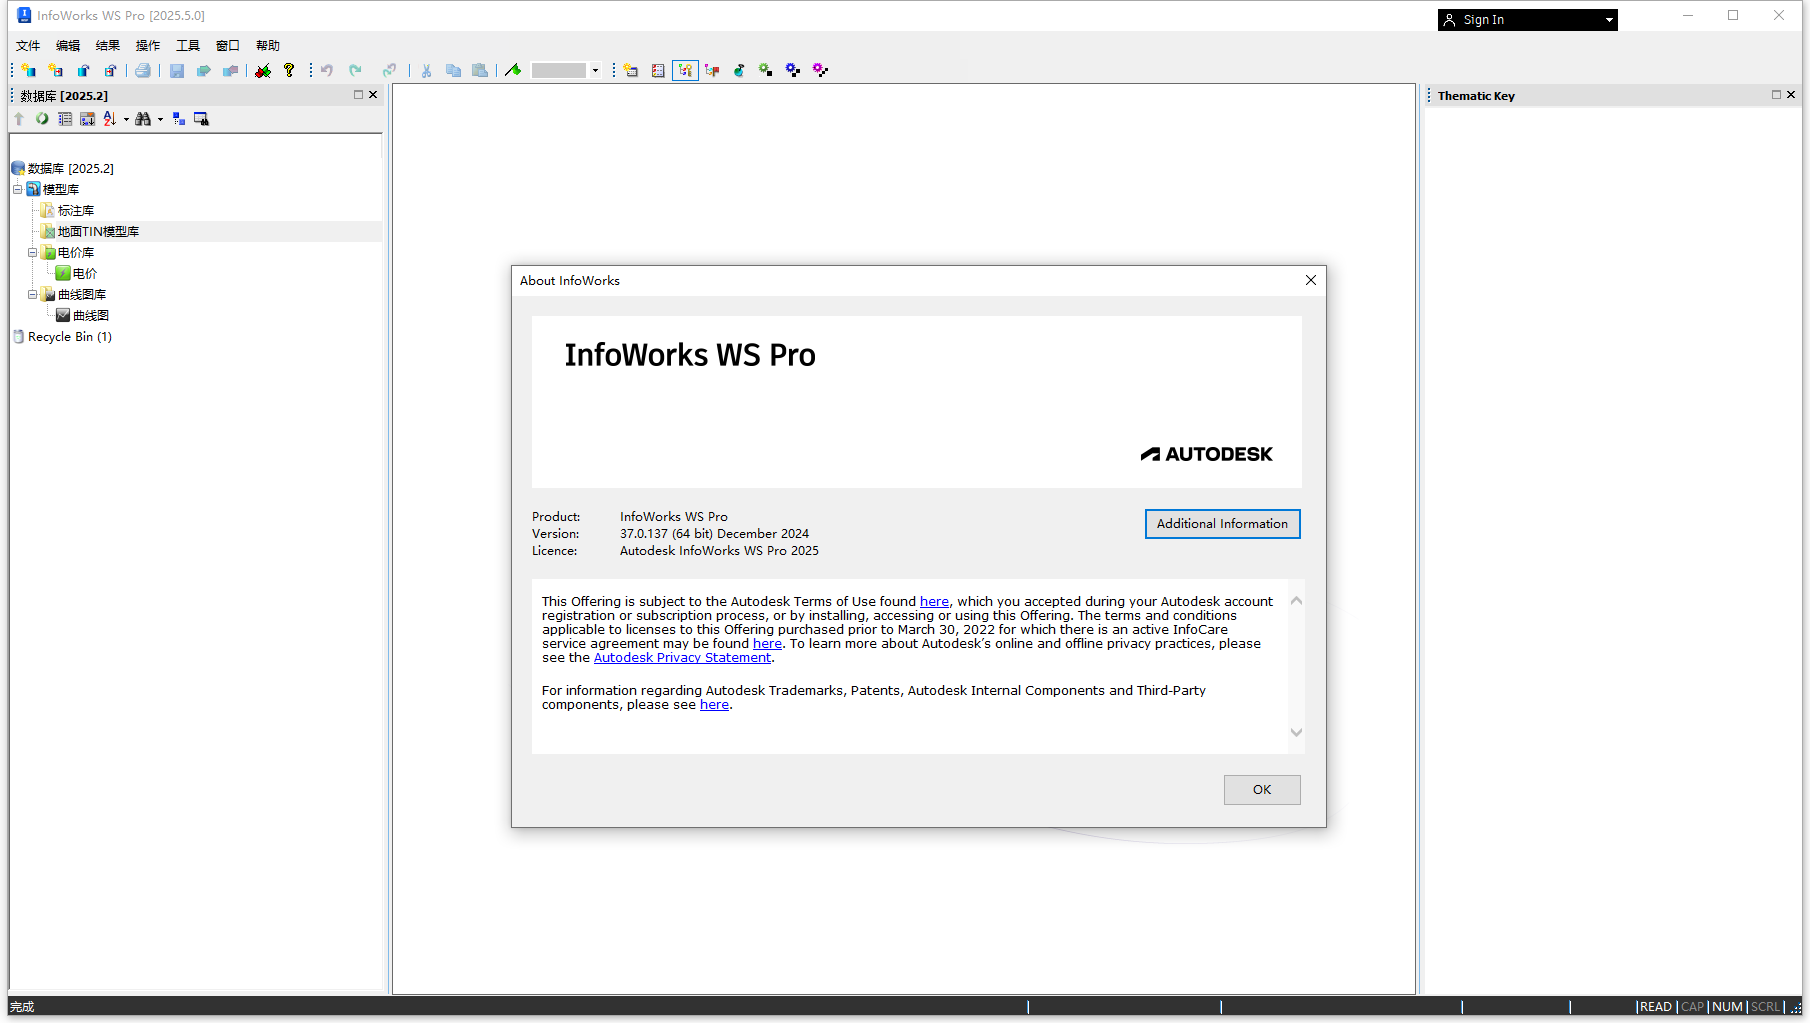Screen dimensions: 1810x1023
Task: Click the A-Z sort icon in the database panel
Action: 109,119
